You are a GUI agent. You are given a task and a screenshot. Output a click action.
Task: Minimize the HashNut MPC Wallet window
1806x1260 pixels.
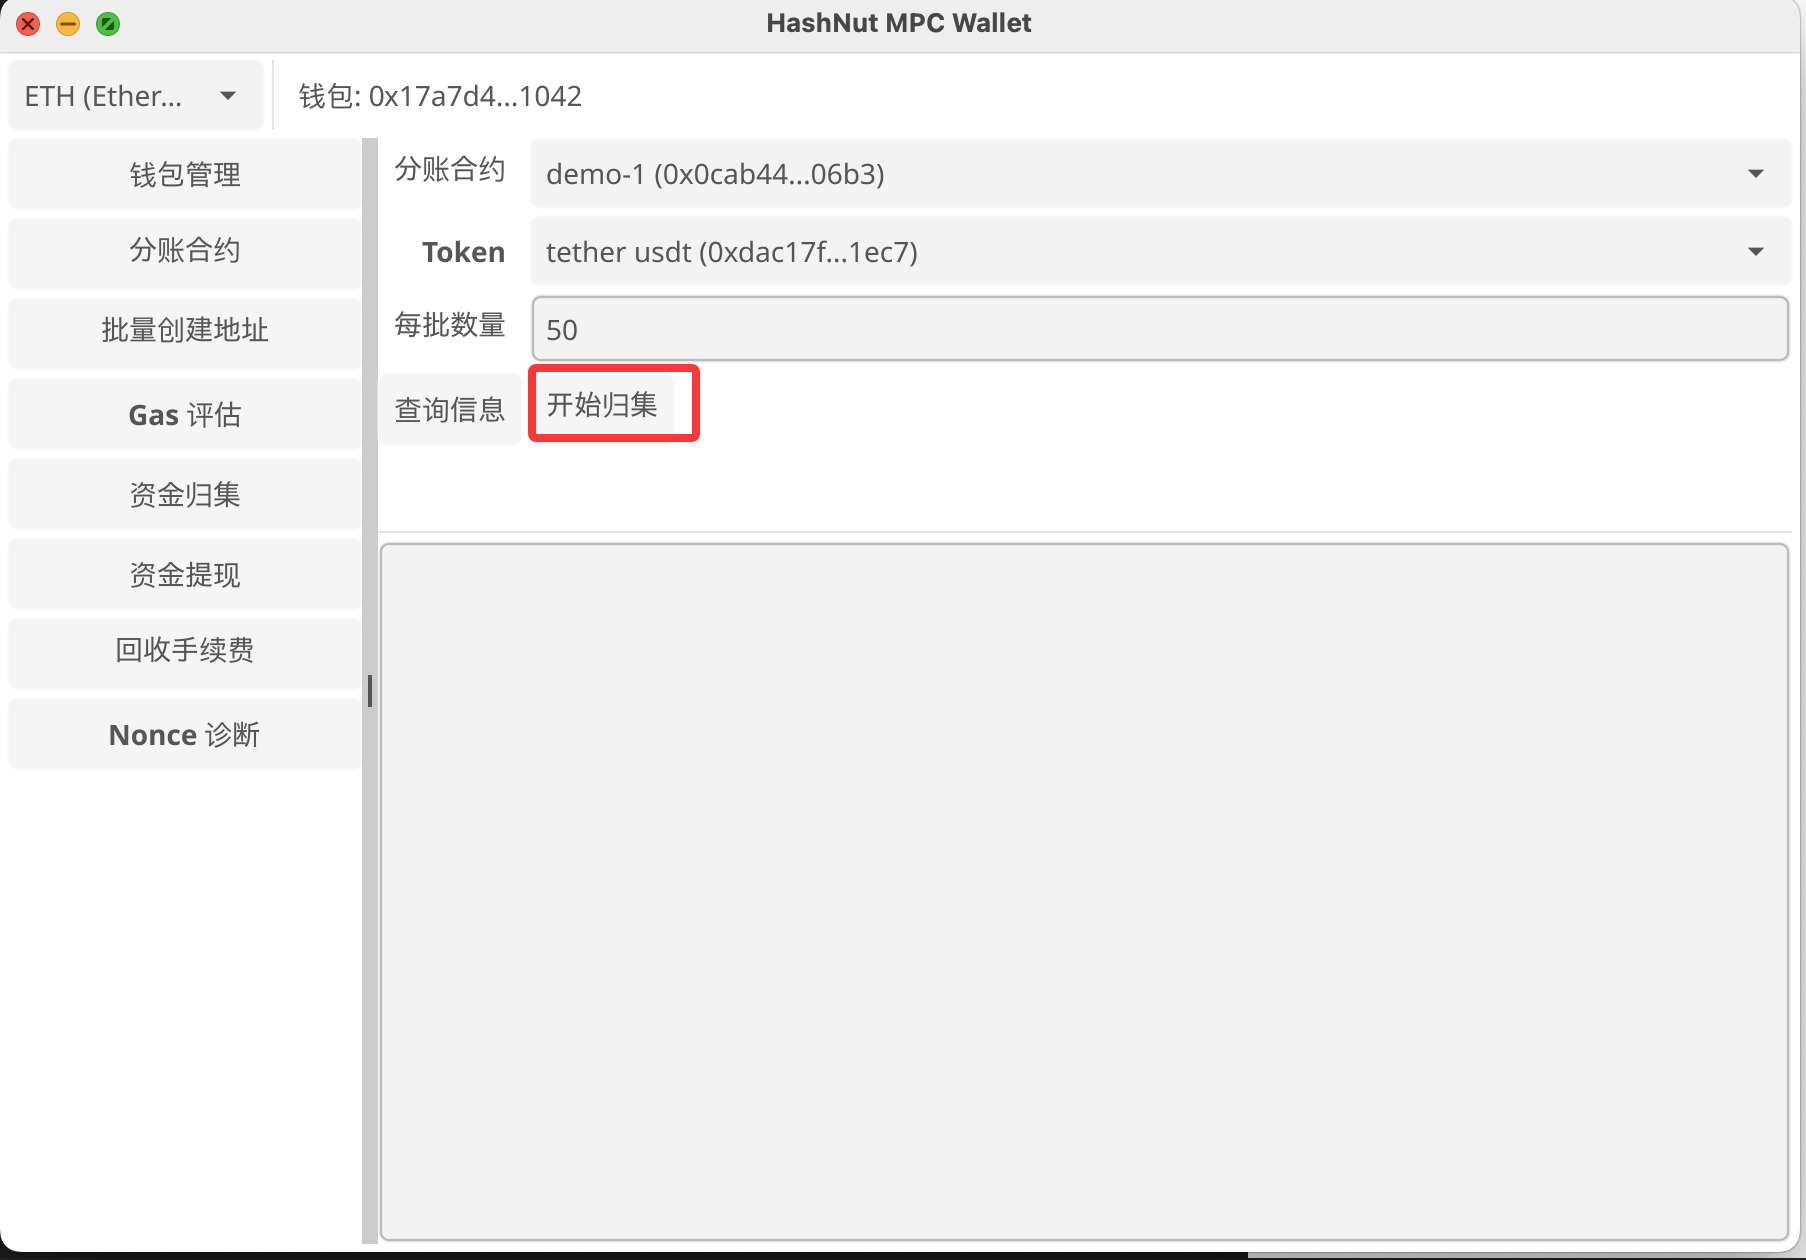[x=68, y=24]
